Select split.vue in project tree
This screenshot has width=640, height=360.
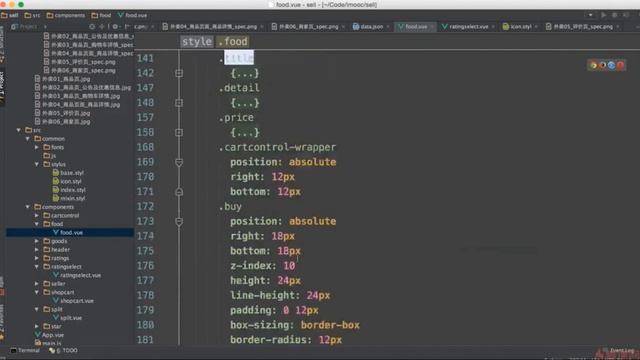67,318
